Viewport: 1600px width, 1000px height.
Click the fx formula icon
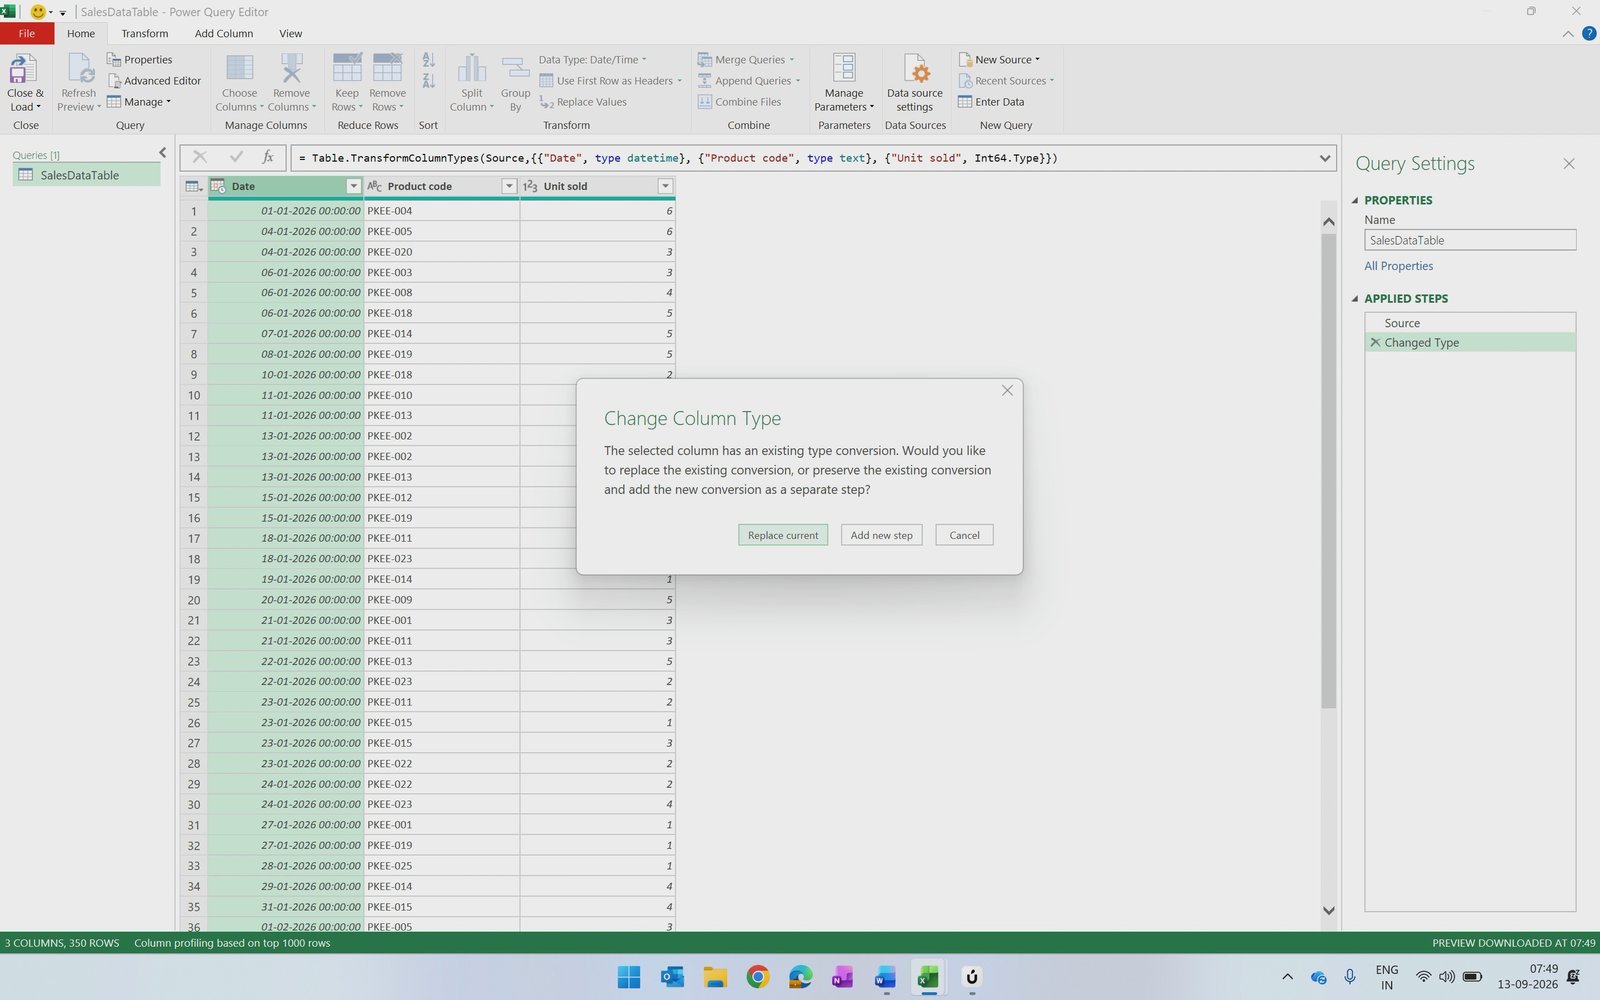pyautogui.click(x=268, y=157)
